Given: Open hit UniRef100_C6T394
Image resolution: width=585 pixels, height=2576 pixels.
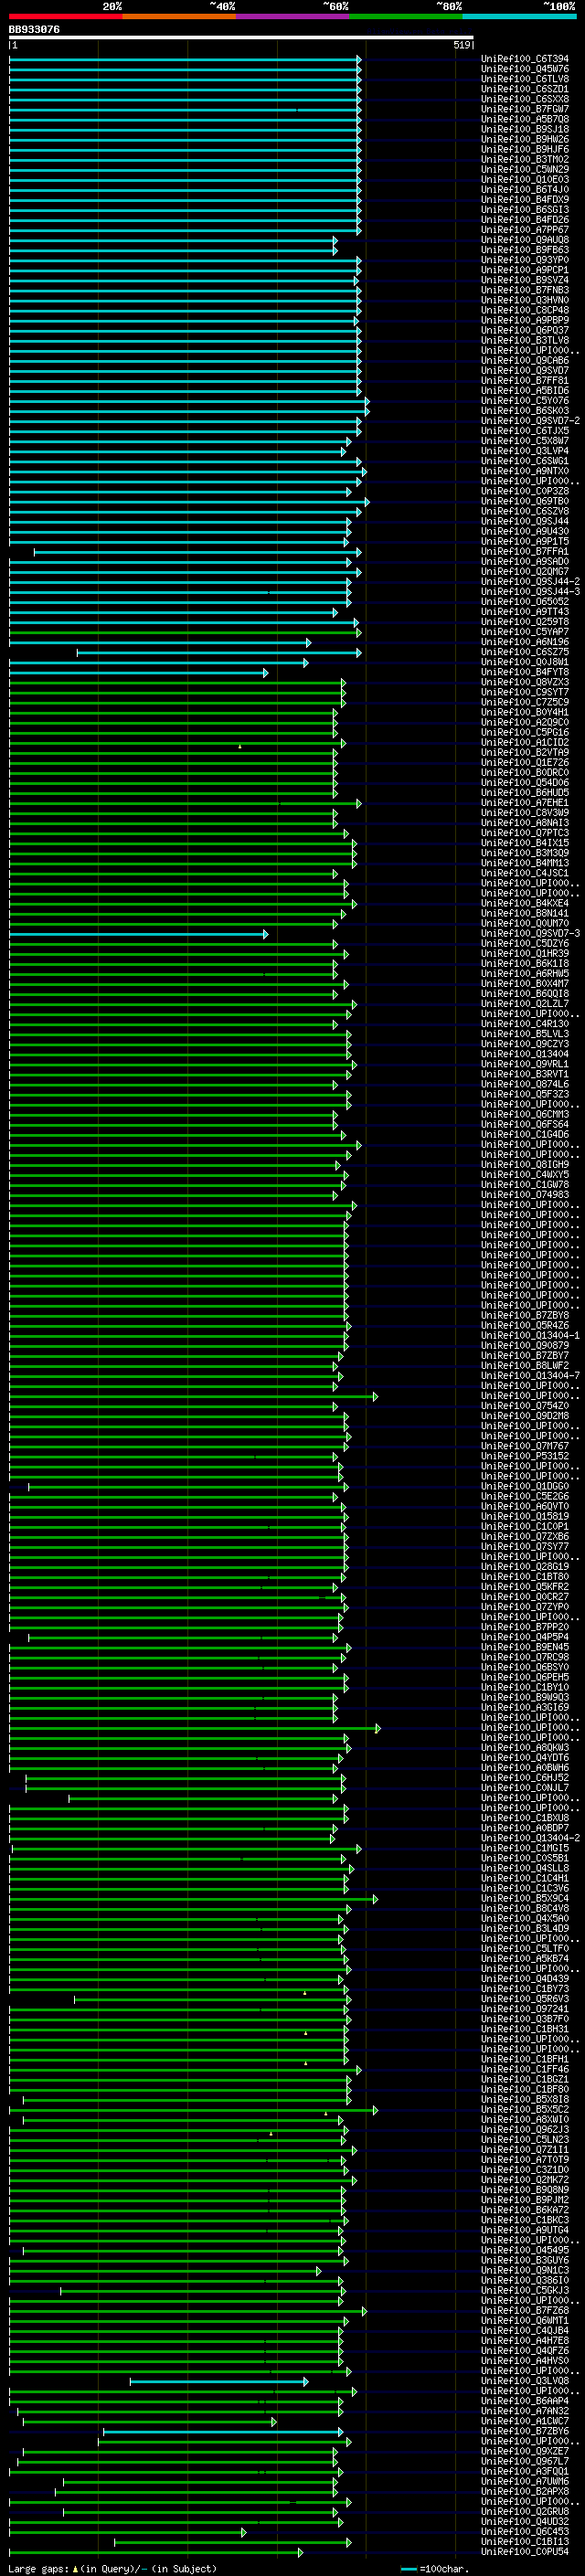Looking at the screenshot, I should tap(525, 59).
